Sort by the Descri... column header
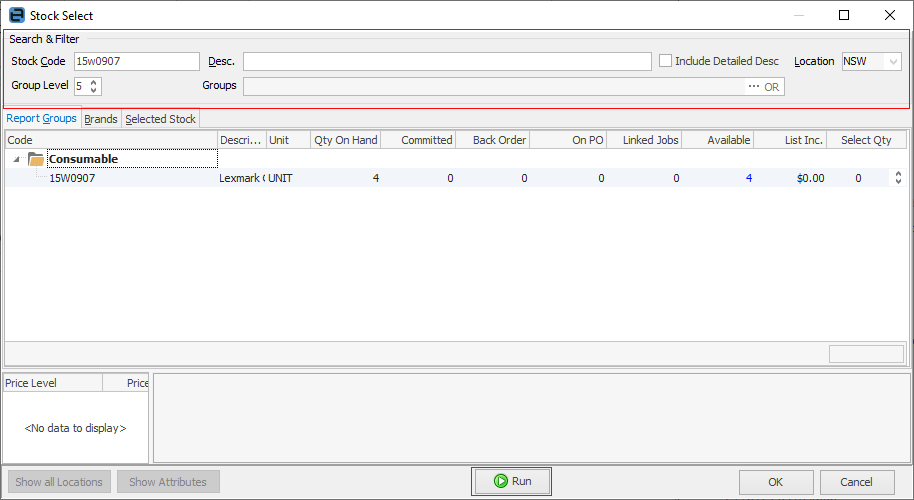The height and width of the screenshot is (500, 914). click(x=241, y=140)
